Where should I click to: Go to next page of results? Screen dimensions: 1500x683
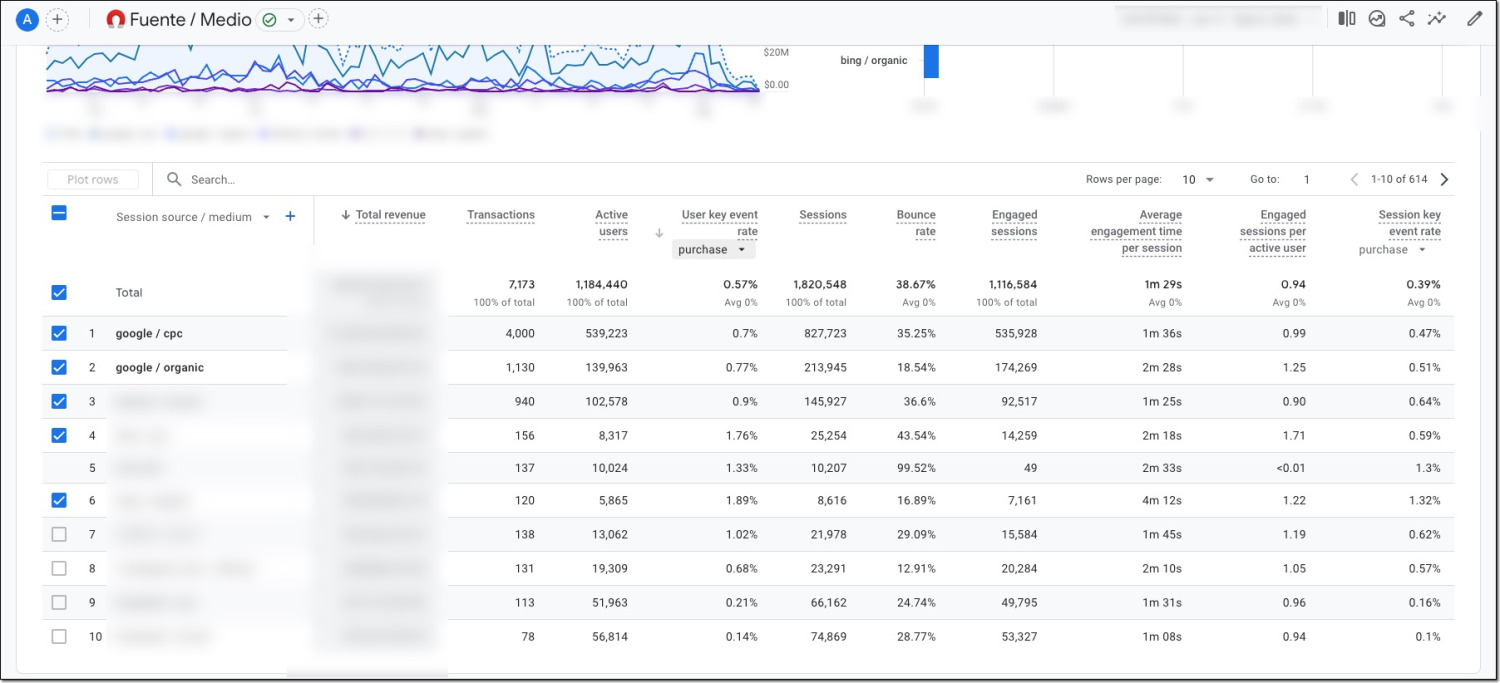pyautogui.click(x=1444, y=180)
